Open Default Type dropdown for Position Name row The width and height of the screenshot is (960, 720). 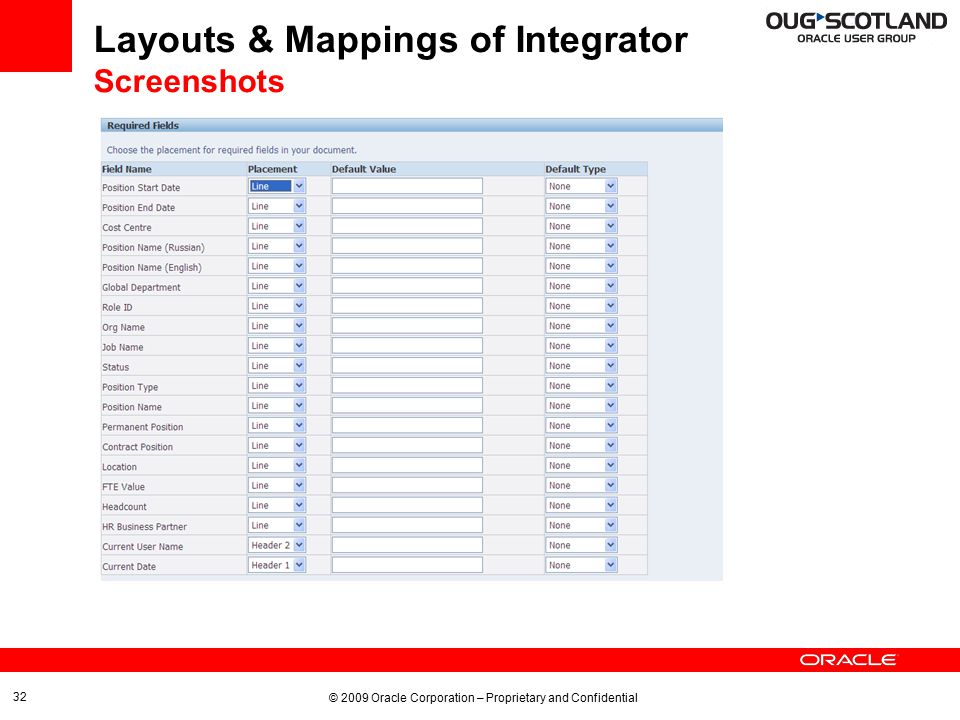click(x=581, y=405)
